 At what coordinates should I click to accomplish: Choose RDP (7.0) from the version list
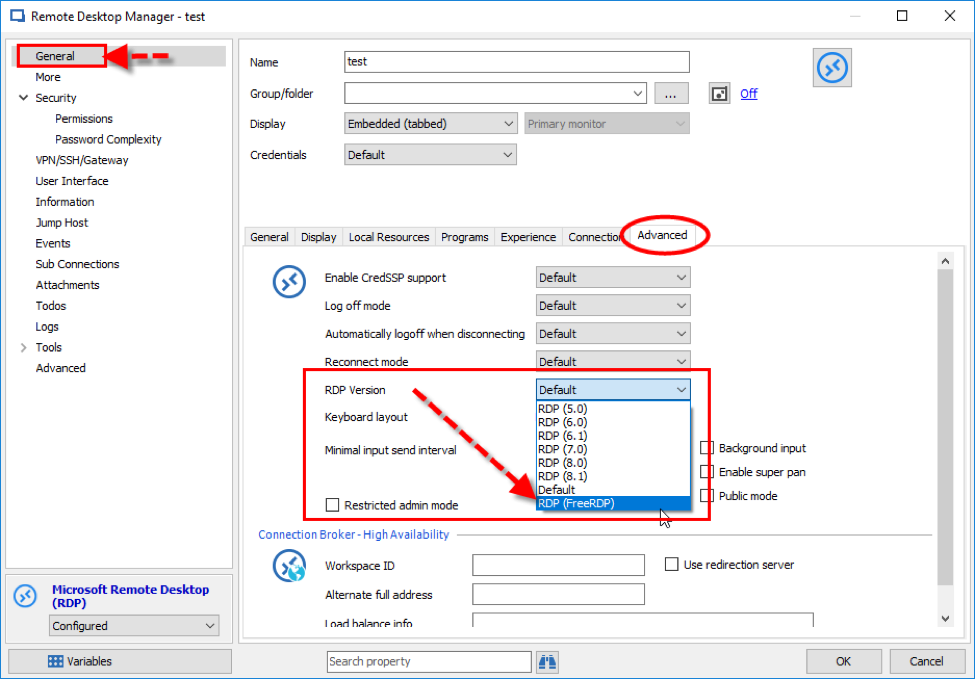[613, 449]
